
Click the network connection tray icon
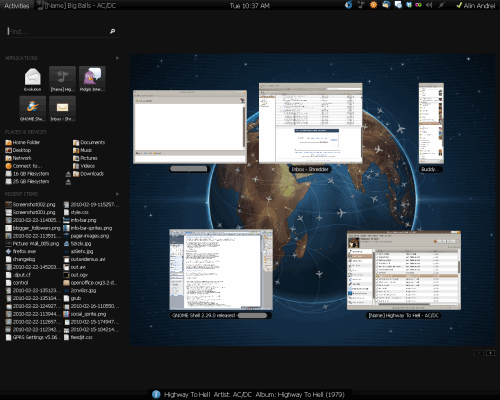point(441,5)
